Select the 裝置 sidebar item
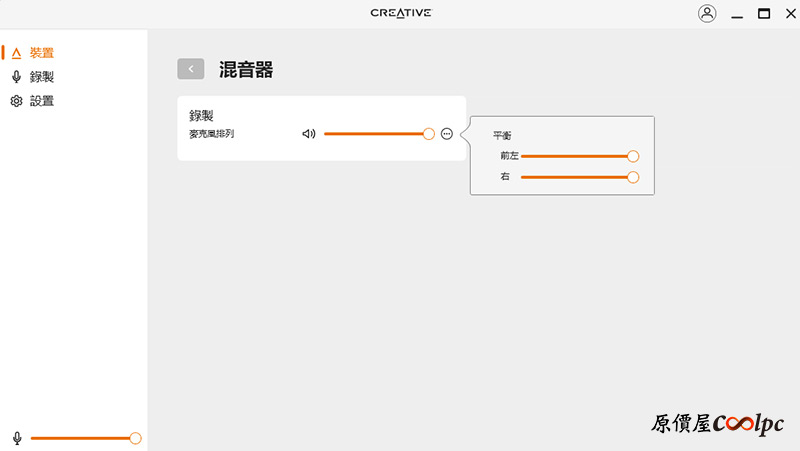Viewport: 800px width, 451px height. tap(32, 53)
